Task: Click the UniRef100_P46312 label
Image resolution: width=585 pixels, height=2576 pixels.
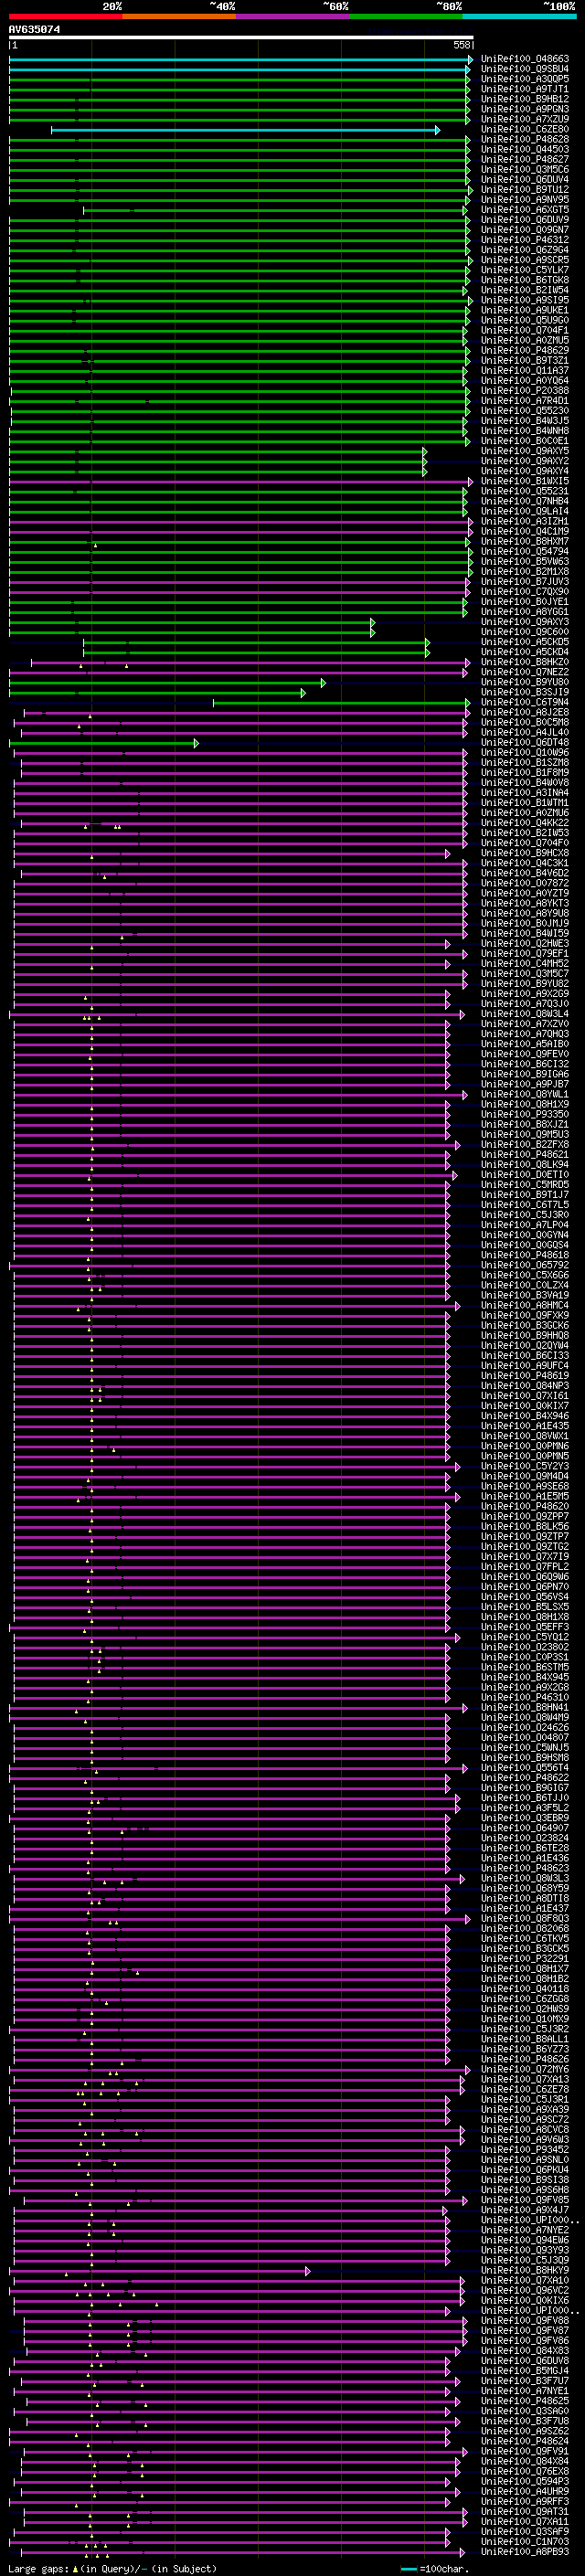Action: point(525,240)
